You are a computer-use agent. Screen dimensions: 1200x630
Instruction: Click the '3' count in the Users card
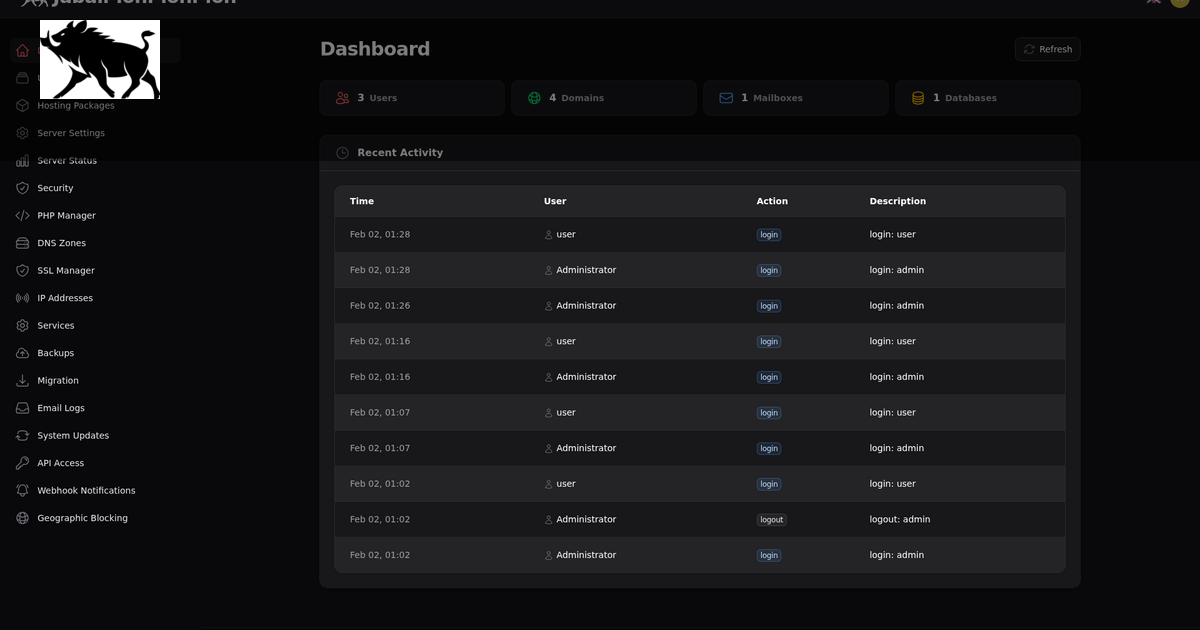(x=361, y=98)
